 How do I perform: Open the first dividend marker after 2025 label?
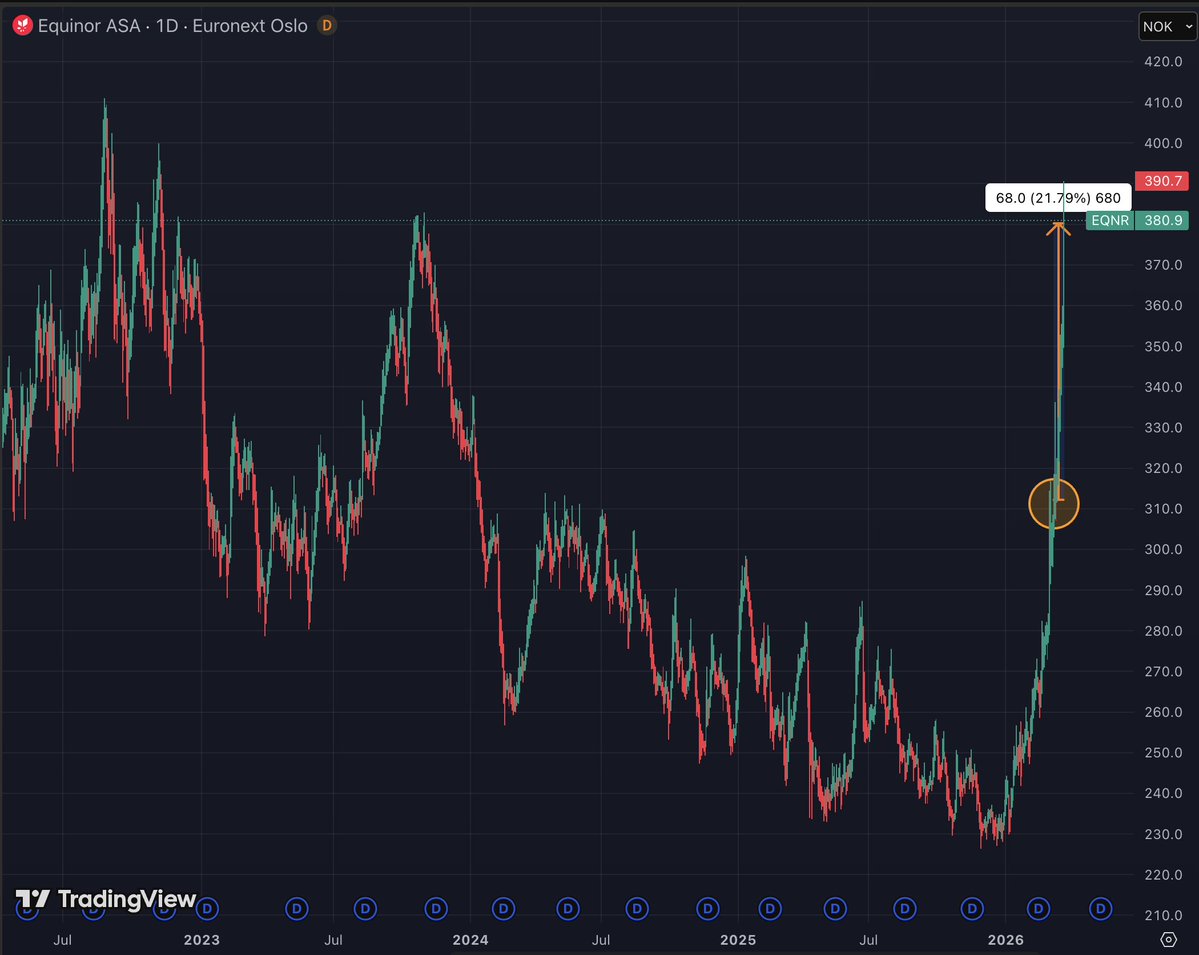pos(770,908)
